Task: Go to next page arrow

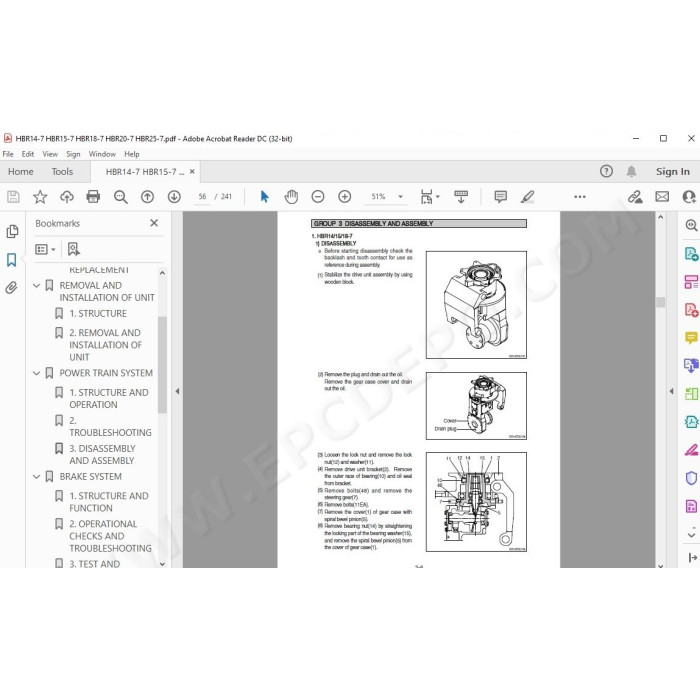Action: [174, 196]
